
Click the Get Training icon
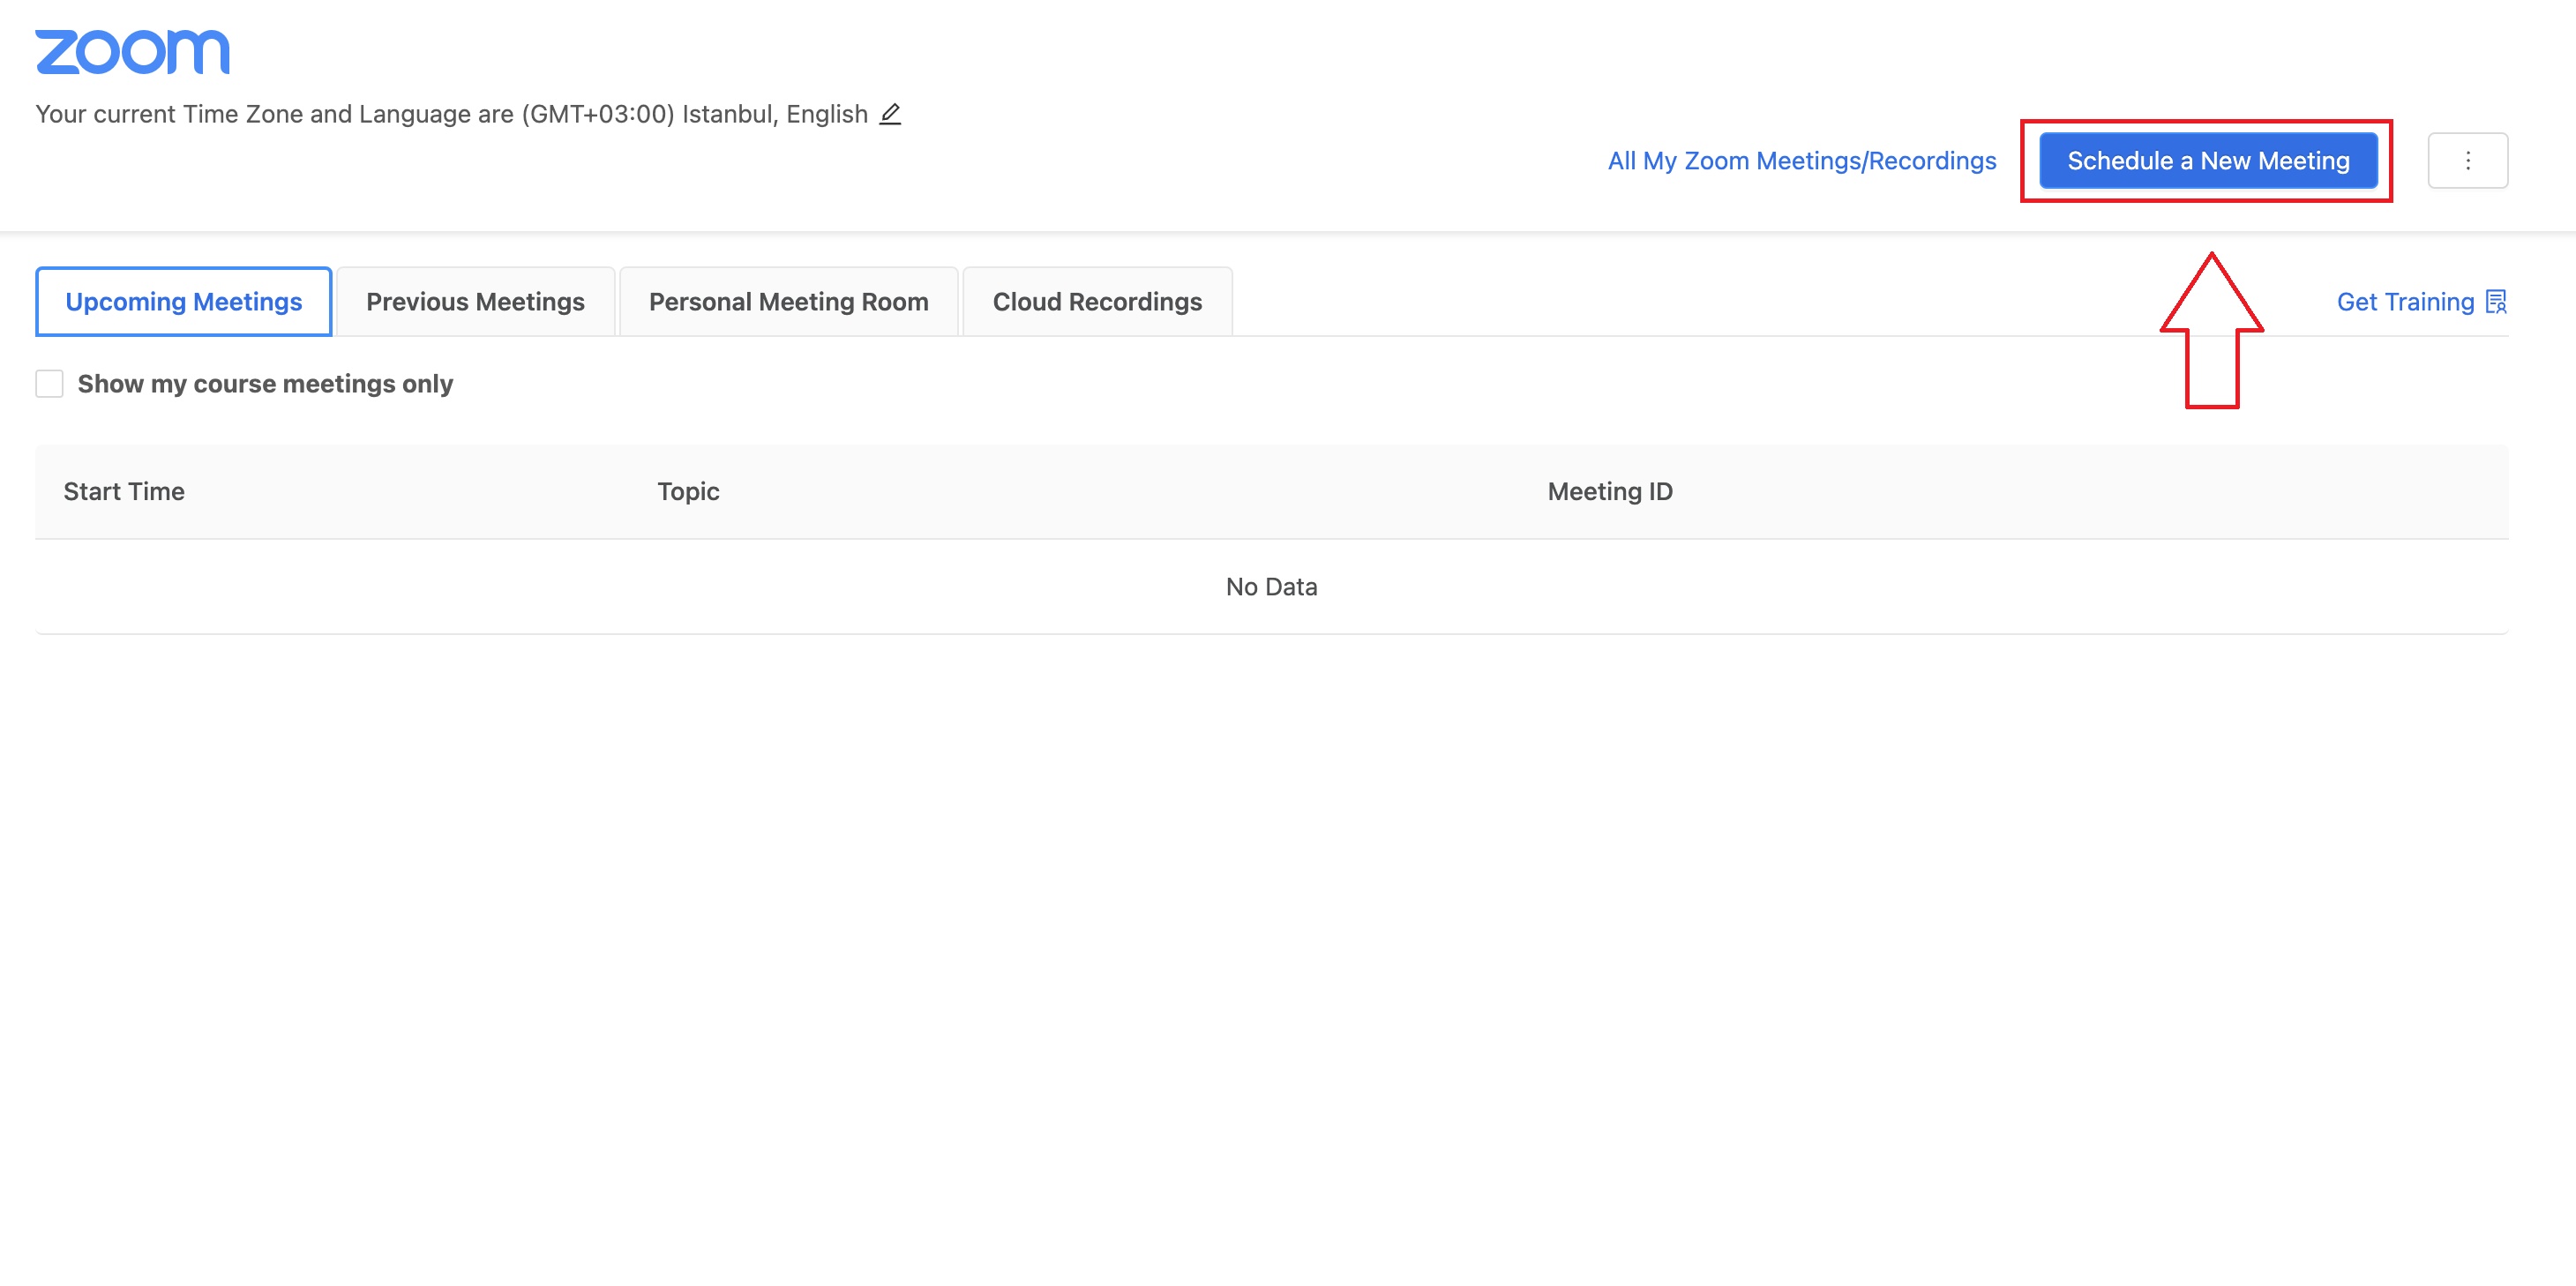2496,302
